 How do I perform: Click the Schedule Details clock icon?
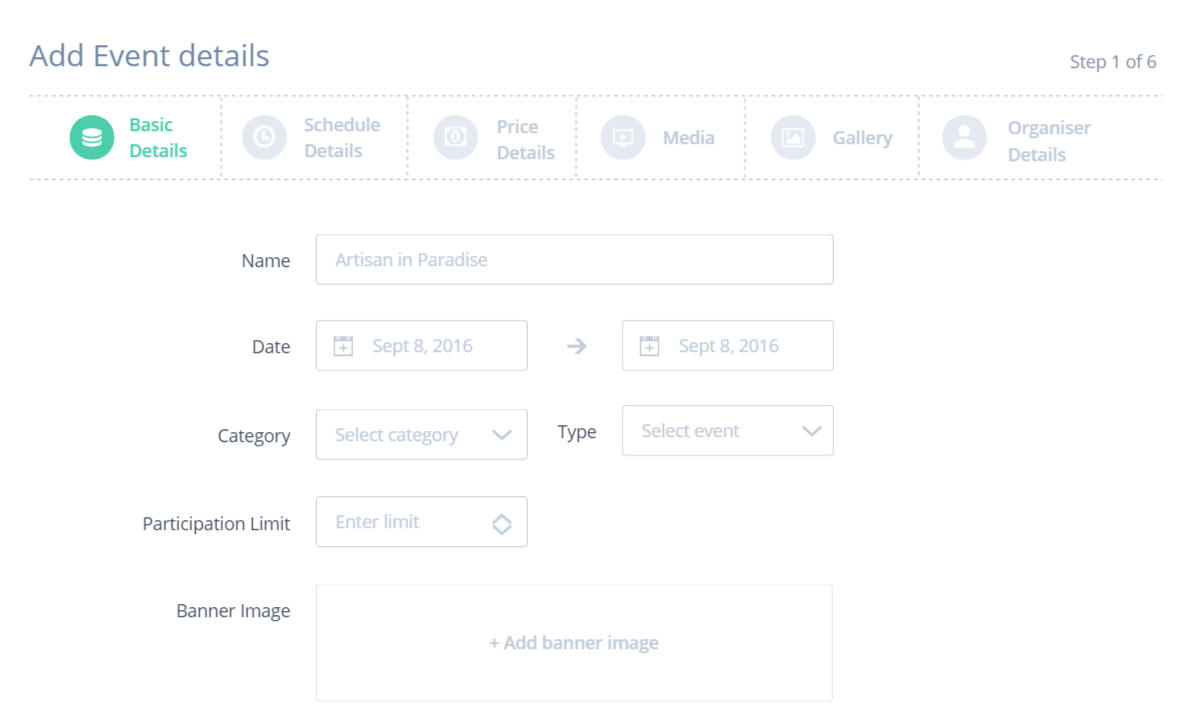click(265, 138)
